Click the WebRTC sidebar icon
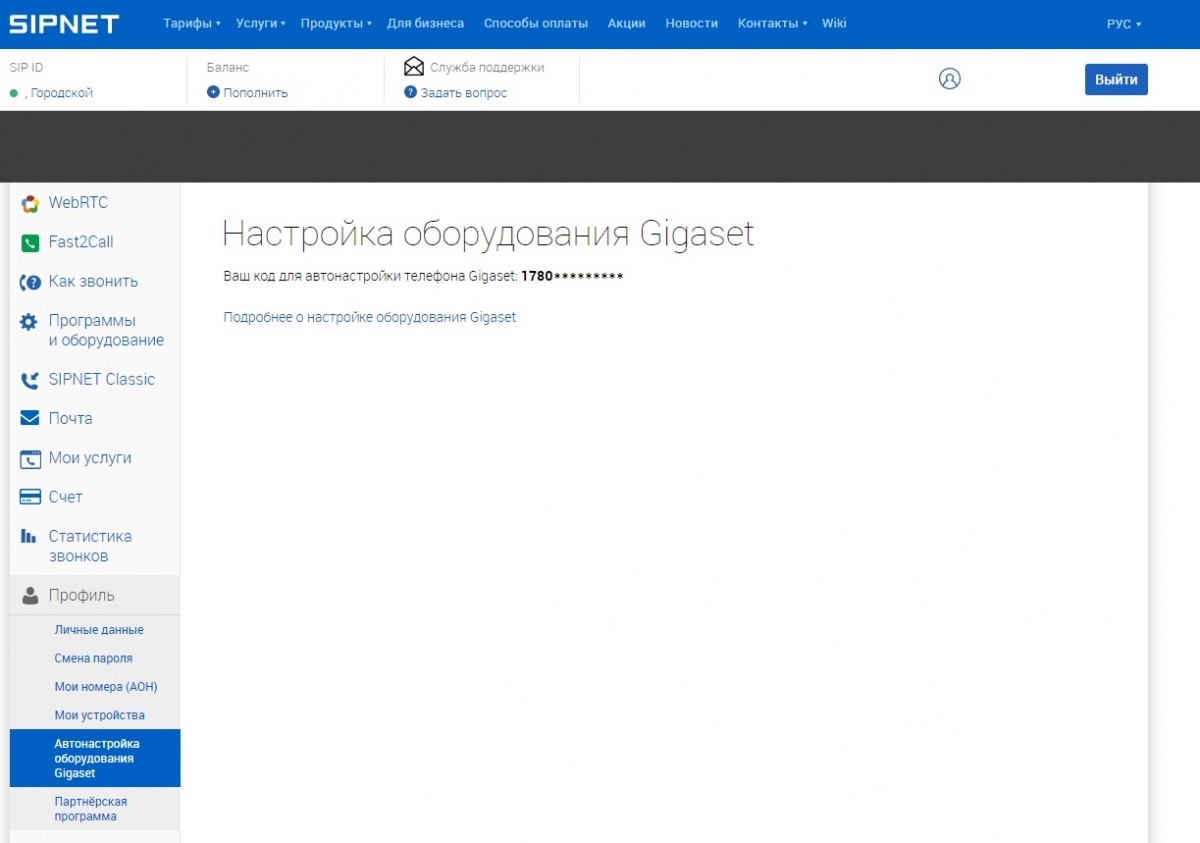The width and height of the screenshot is (1200, 843). tap(30, 203)
